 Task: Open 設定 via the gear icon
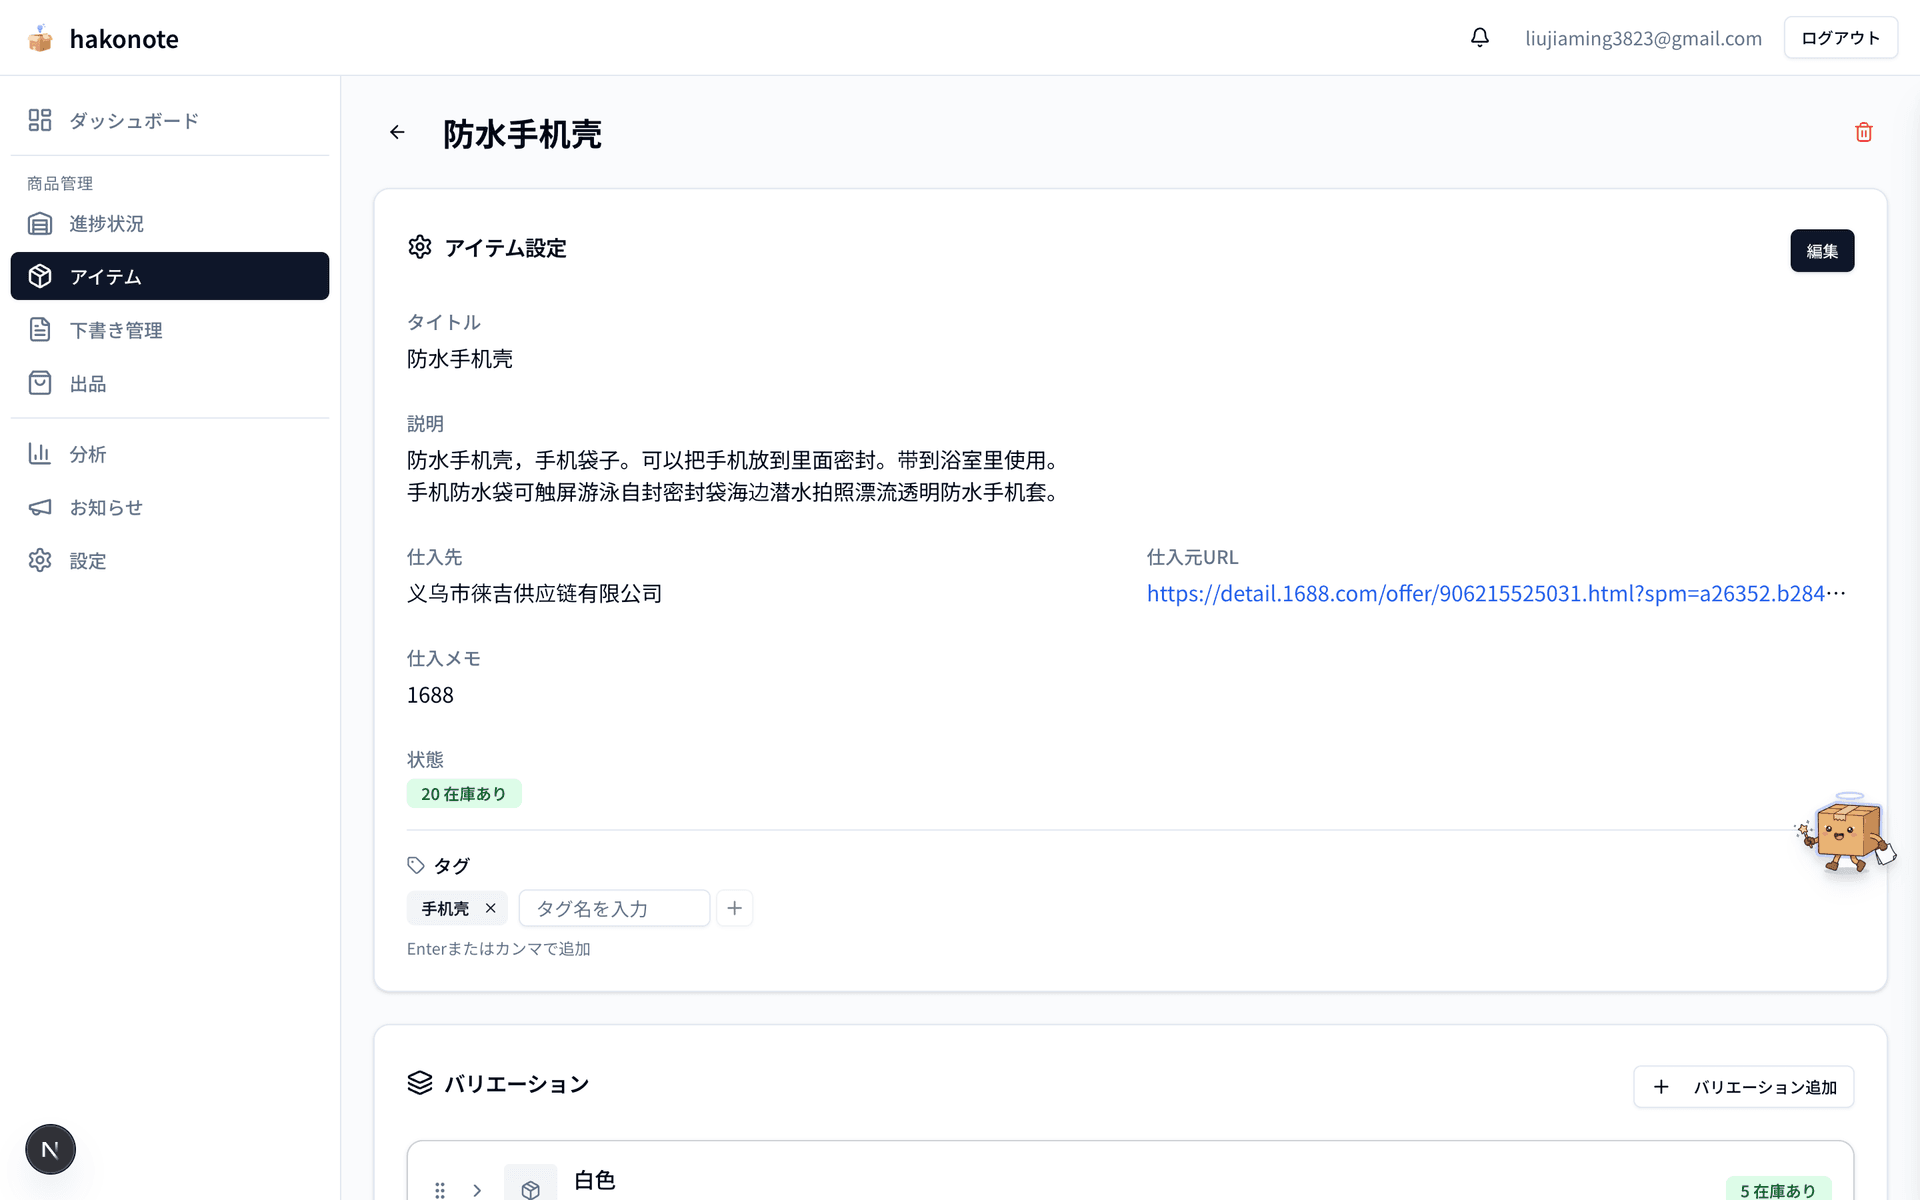(39, 560)
